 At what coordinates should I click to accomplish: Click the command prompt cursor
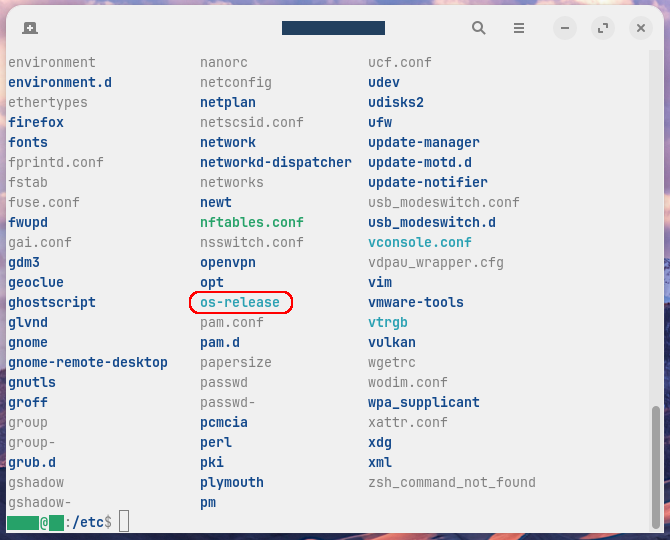[x=124, y=522]
